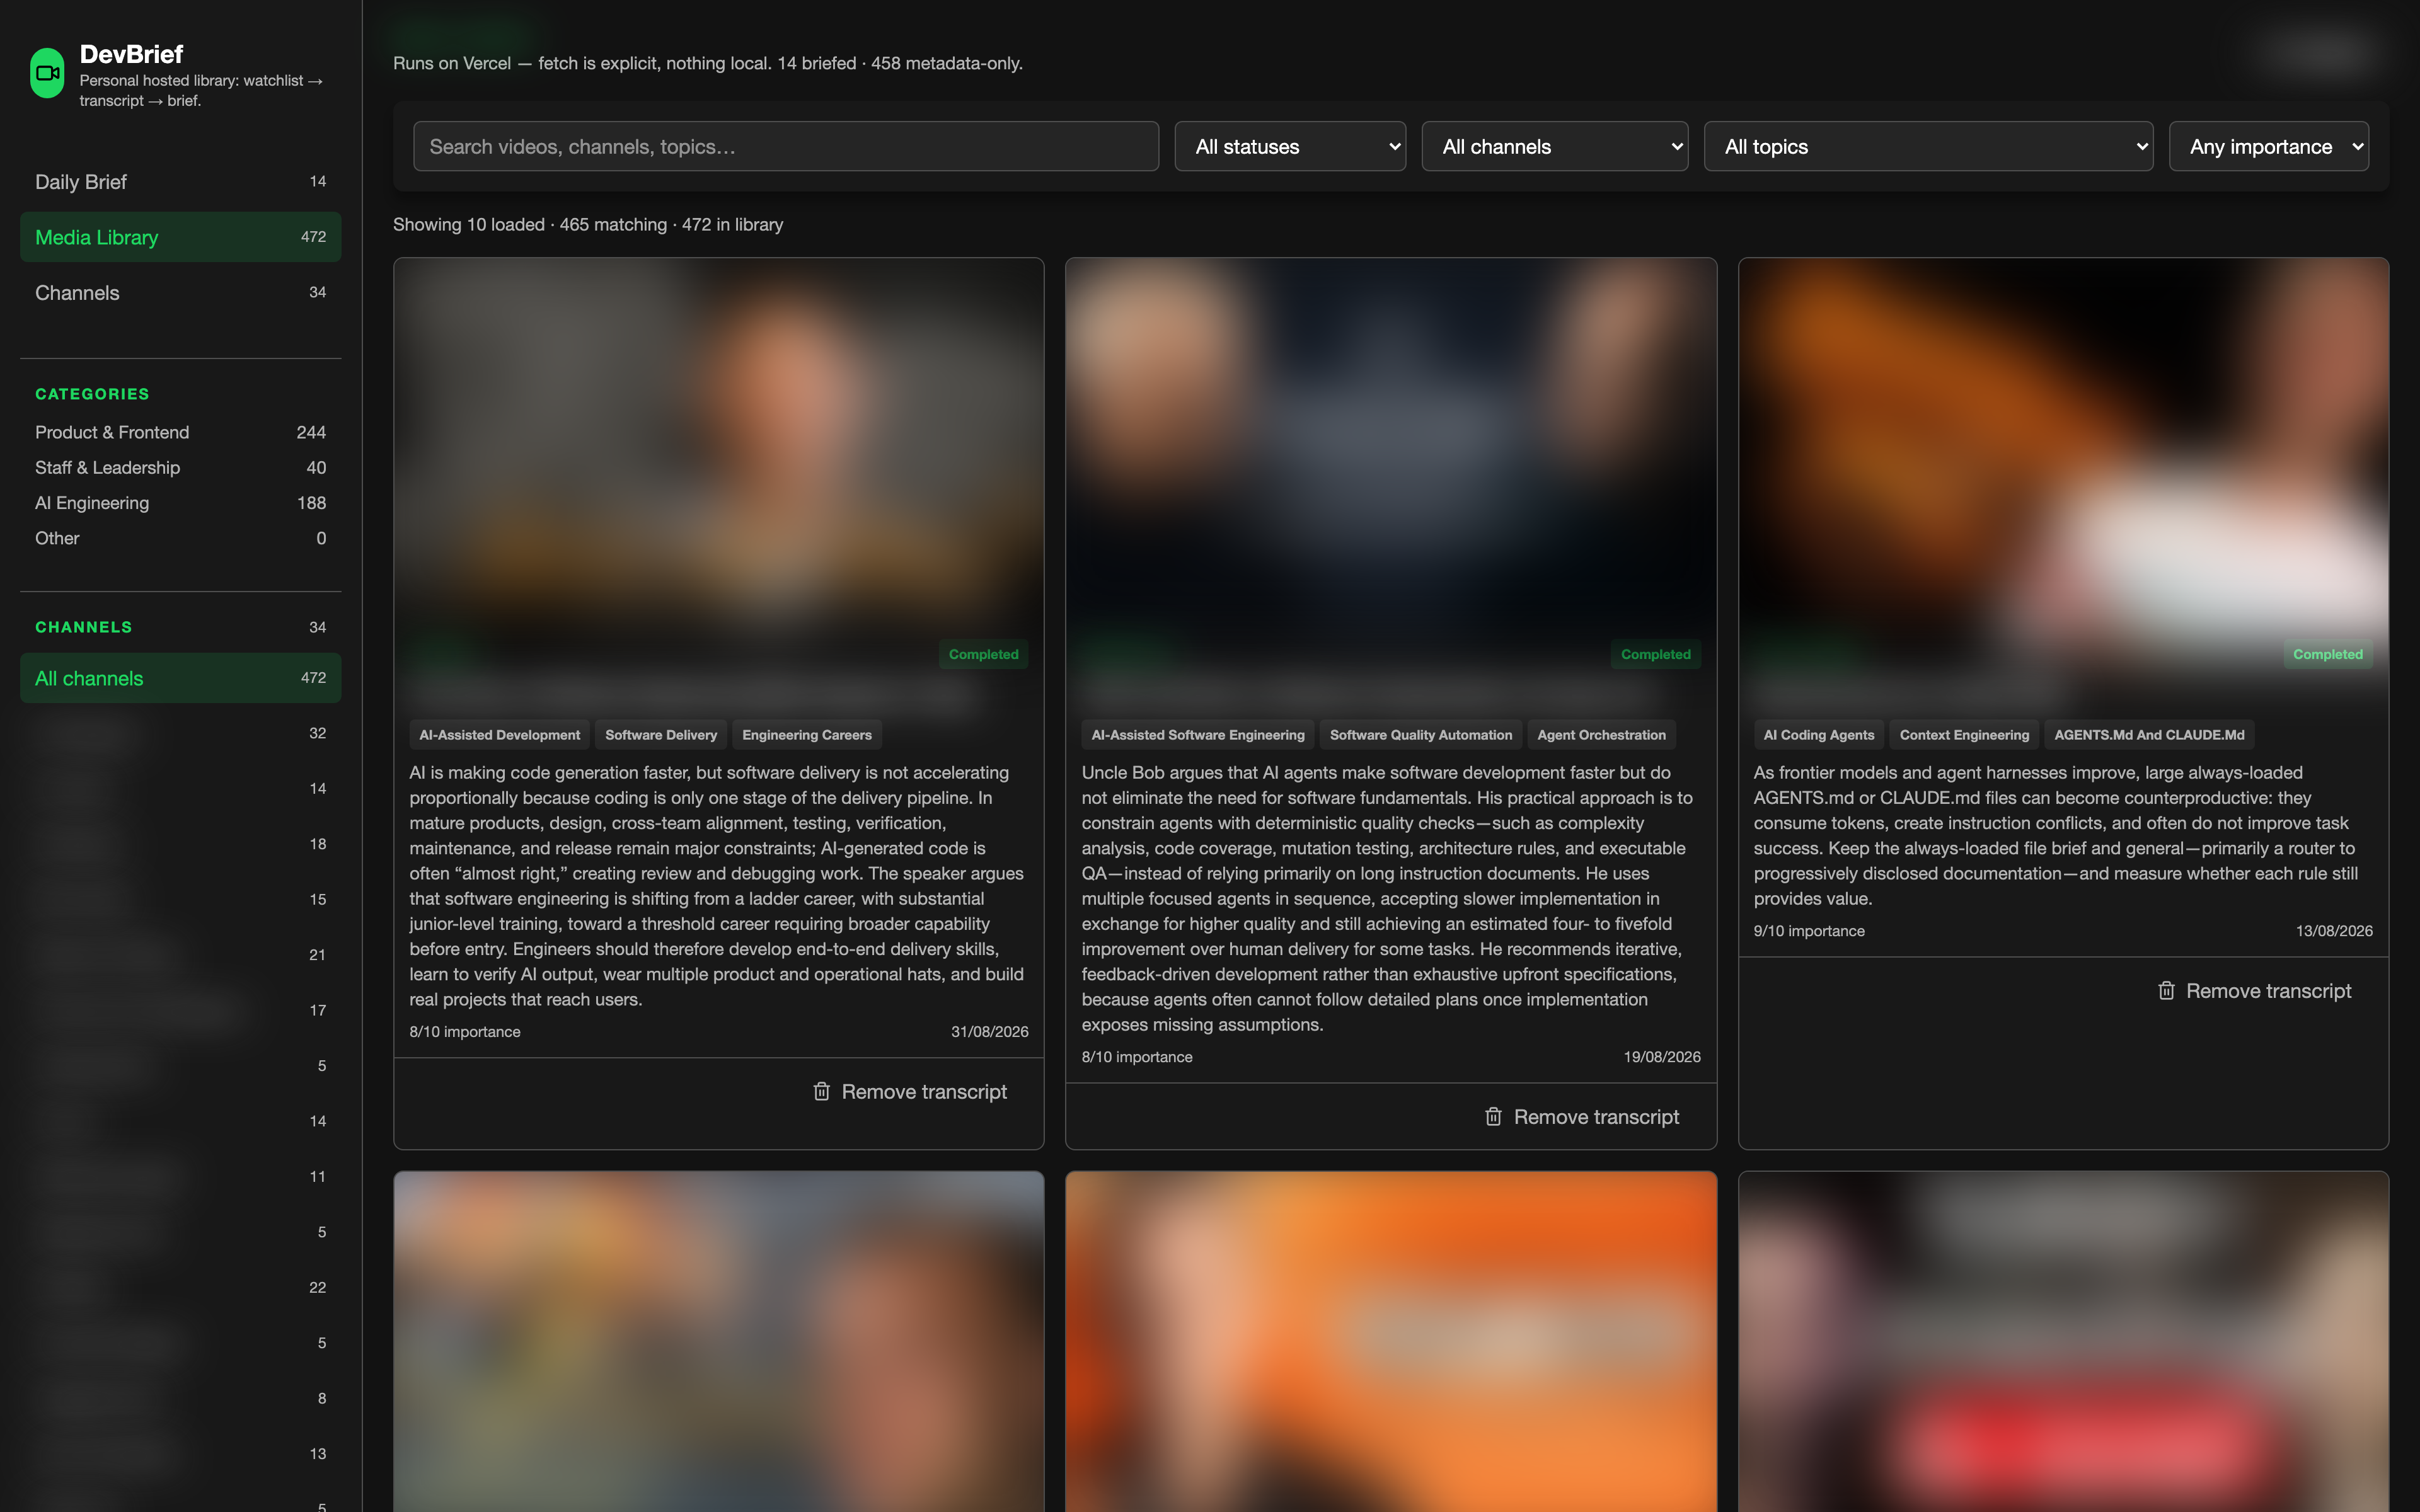Remove transcript on AI-Assisted Development card
This screenshot has width=2420, height=1512.
tap(910, 1091)
